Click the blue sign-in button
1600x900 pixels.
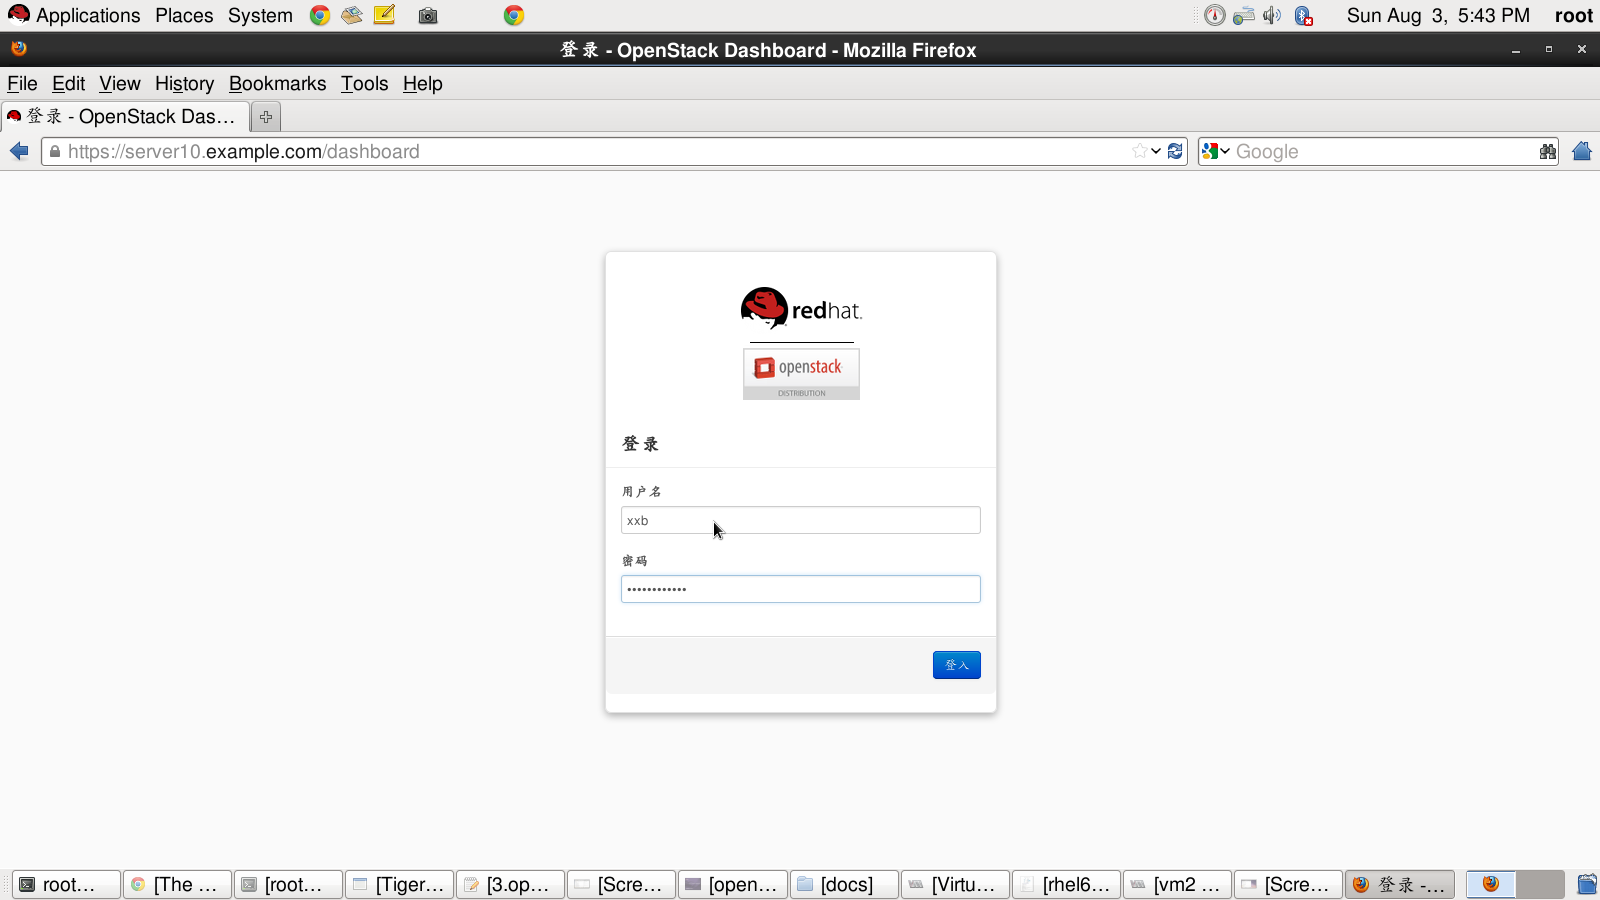coord(957,665)
